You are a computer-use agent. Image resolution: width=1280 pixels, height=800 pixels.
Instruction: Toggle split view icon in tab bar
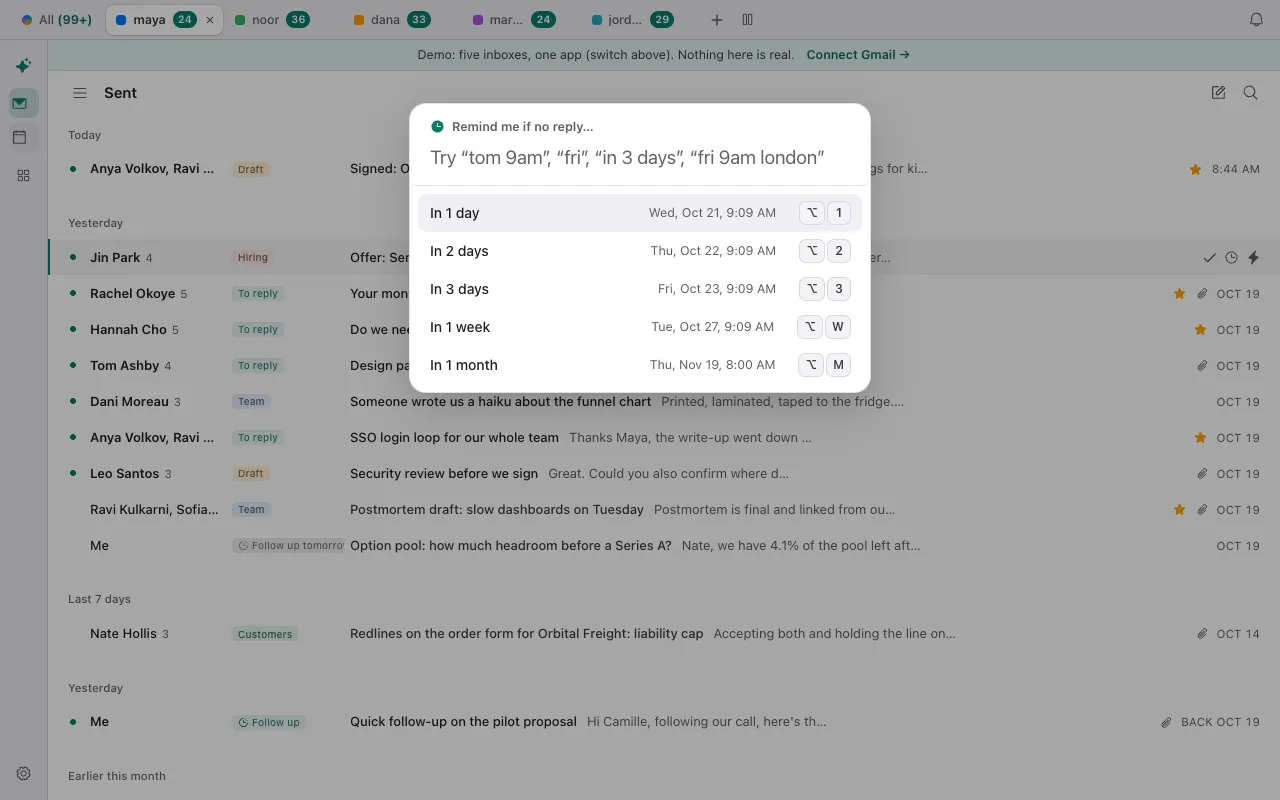click(747, 20)
